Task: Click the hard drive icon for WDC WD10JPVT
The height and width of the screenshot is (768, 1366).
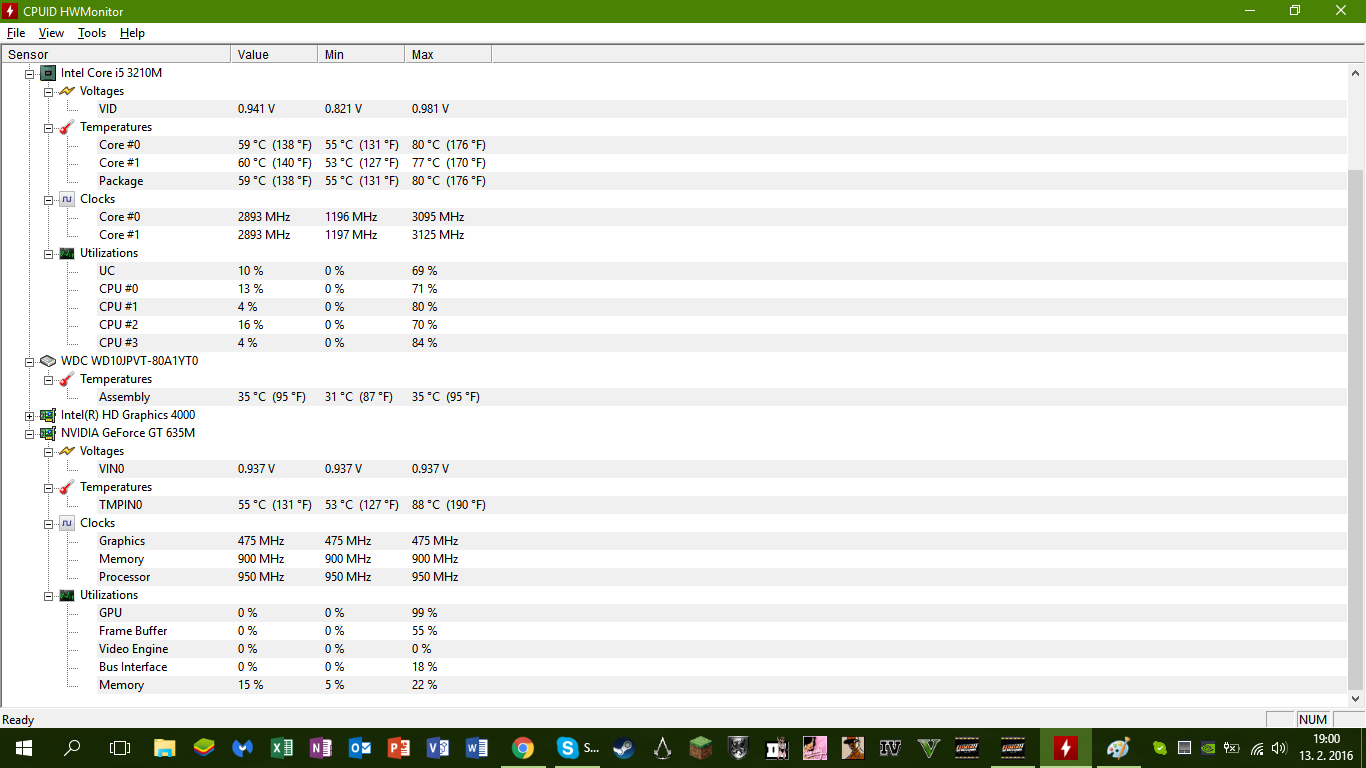Action: coord(48,361)
